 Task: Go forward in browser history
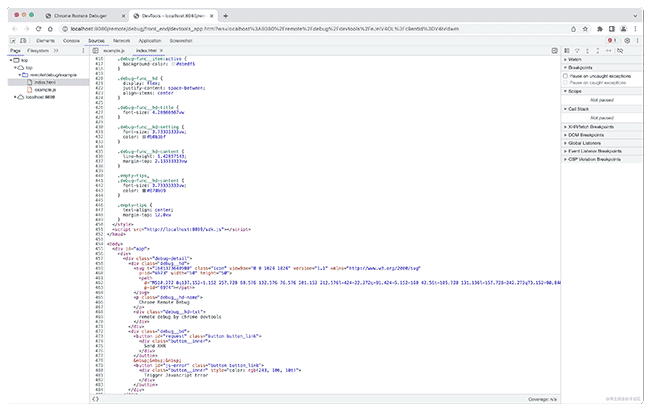pos(27,29)
